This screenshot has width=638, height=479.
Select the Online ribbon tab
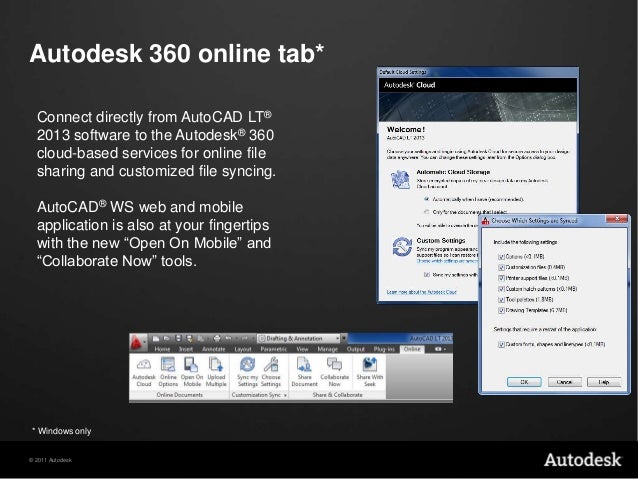[412, 349]
